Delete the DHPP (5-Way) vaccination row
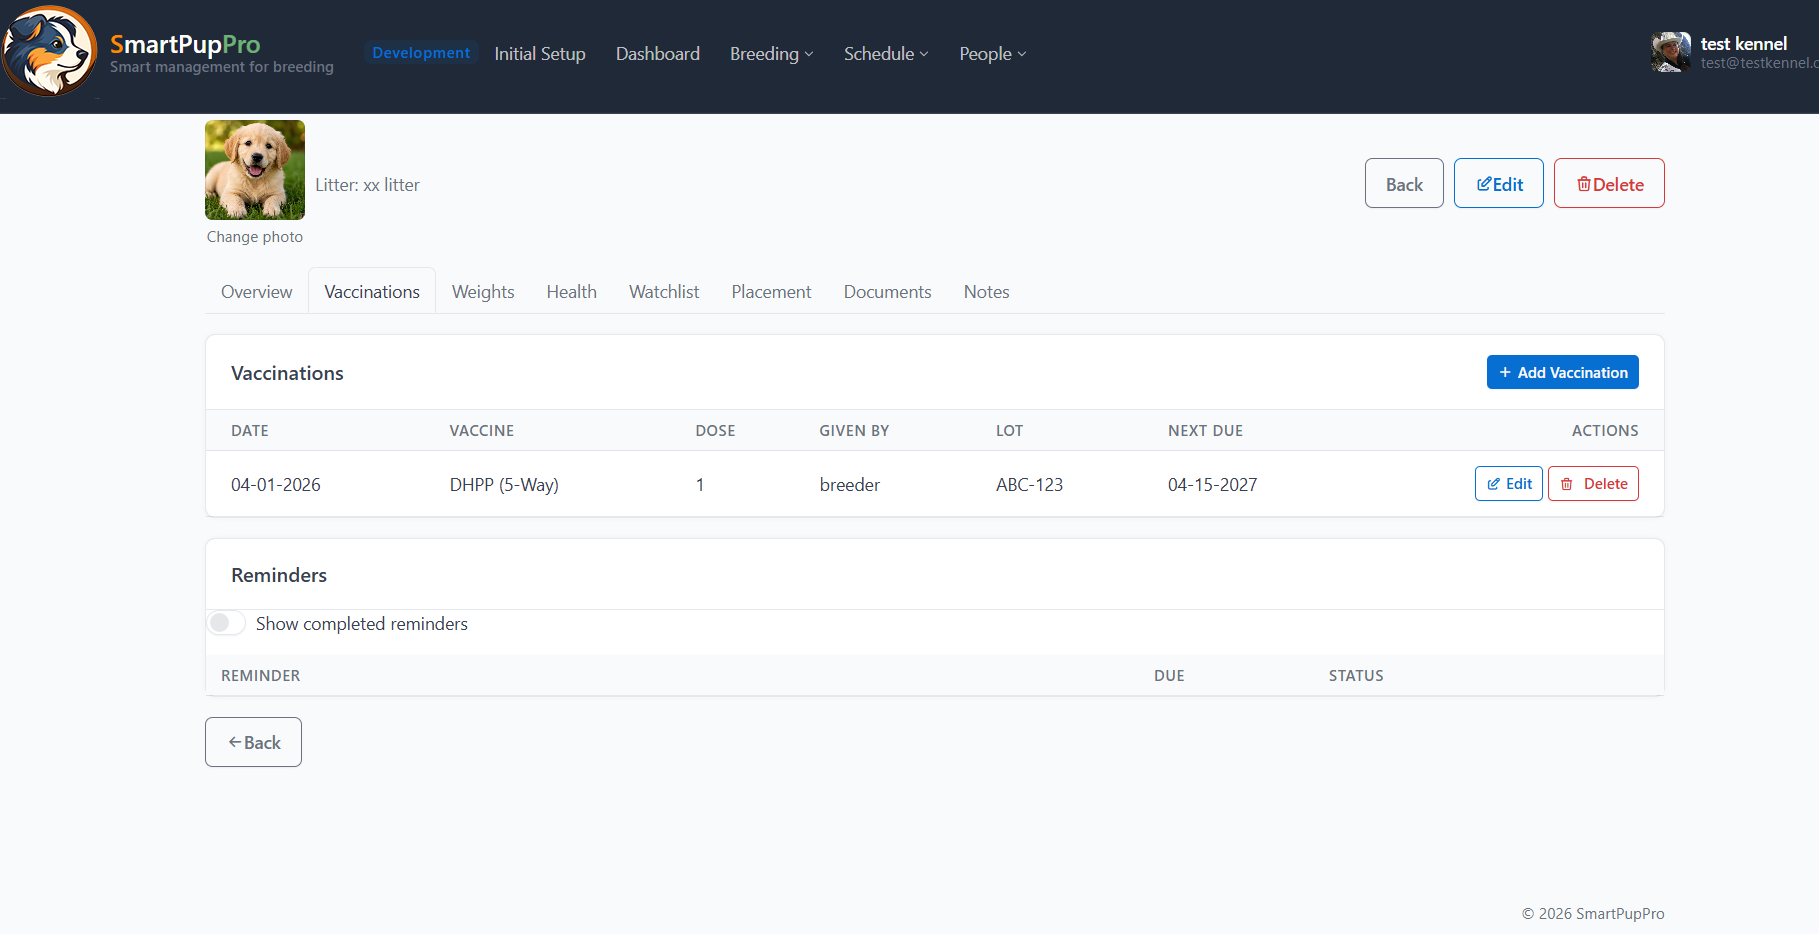 coord(1593,484)
